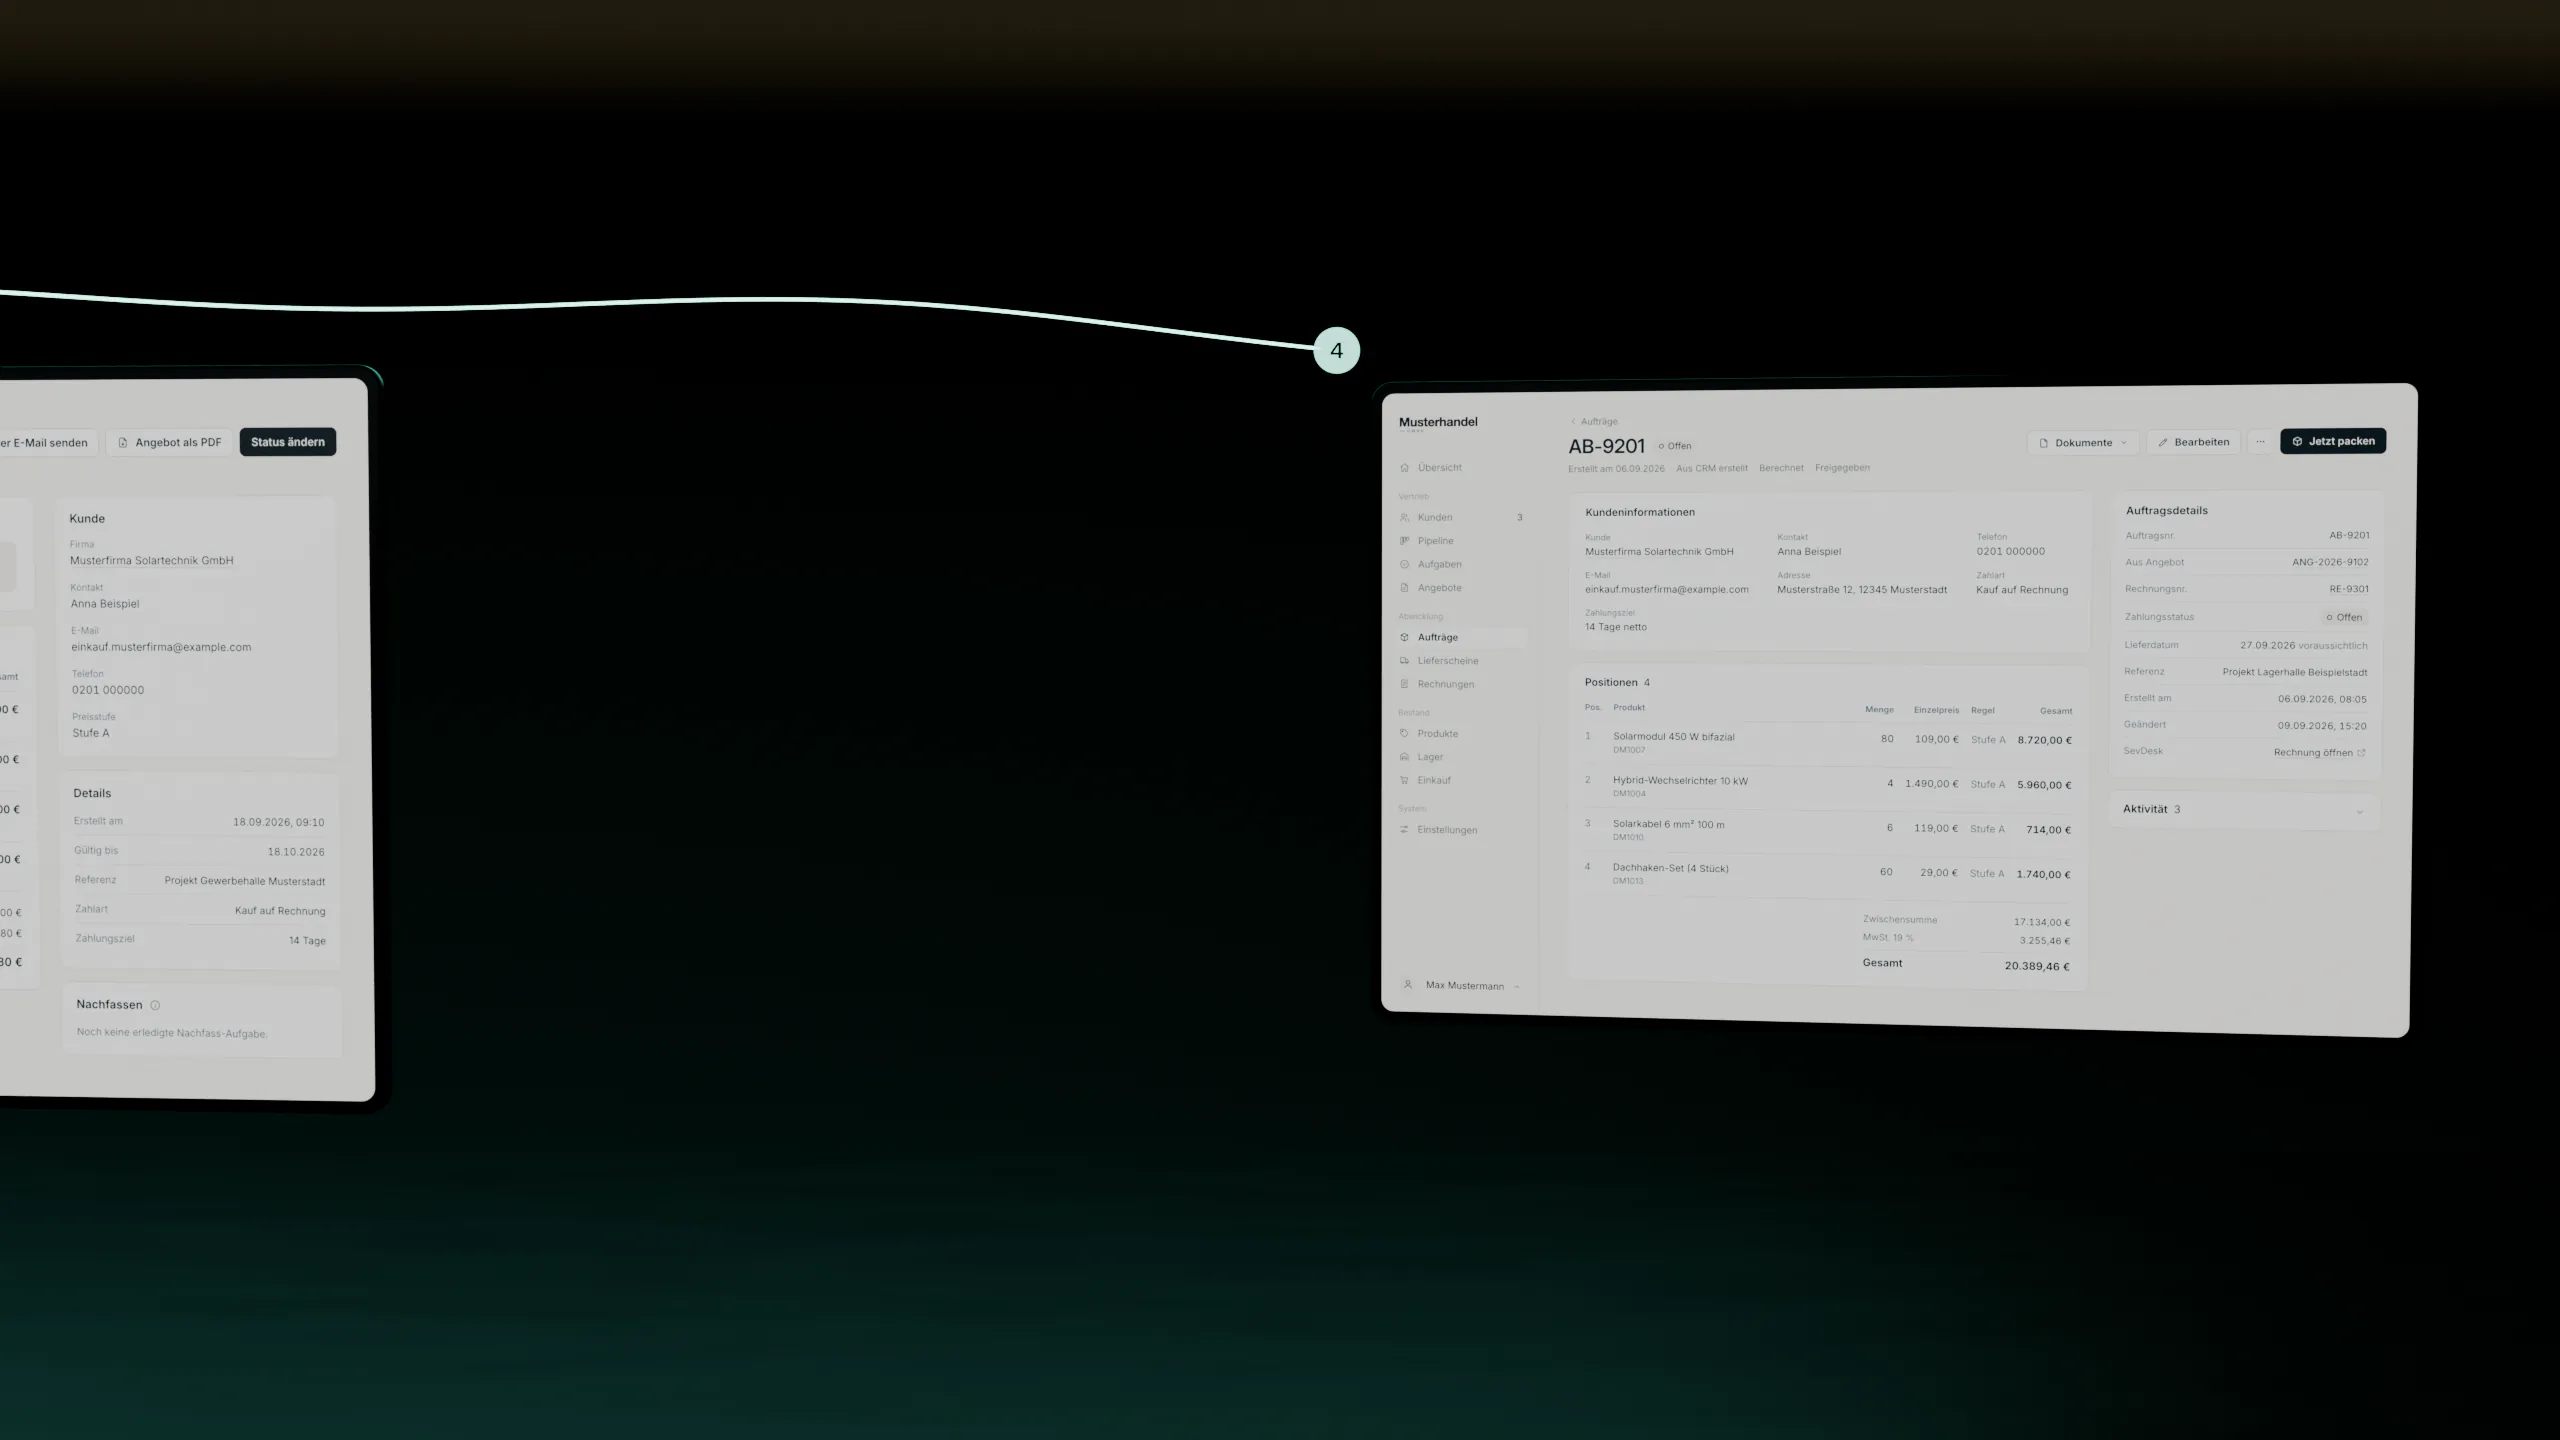Screen dimensions: 2560x1440
Task: Select the Dachhaken-Set (4 Stück) row
Action: pos(1828,874)
